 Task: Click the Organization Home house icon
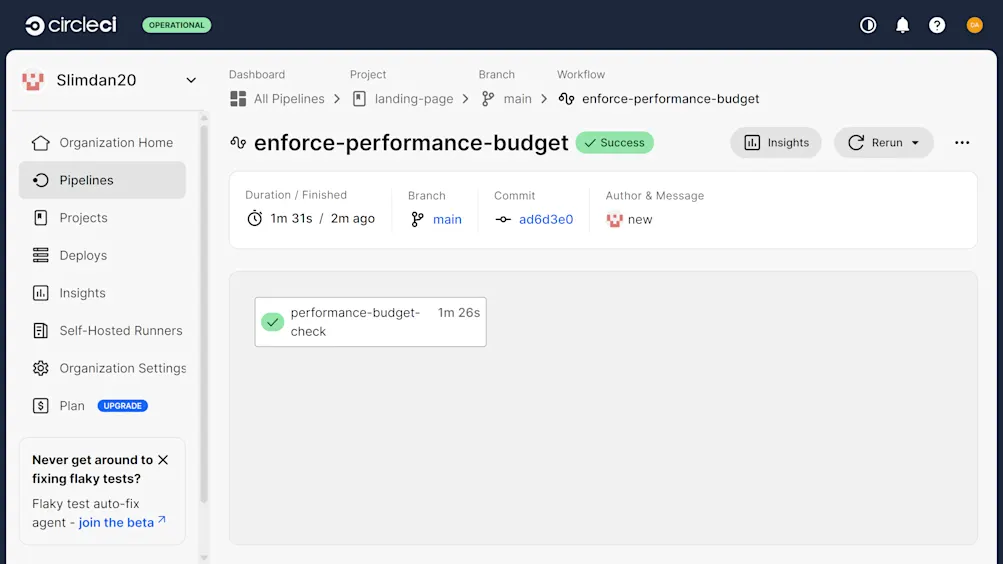click(40, 143)
